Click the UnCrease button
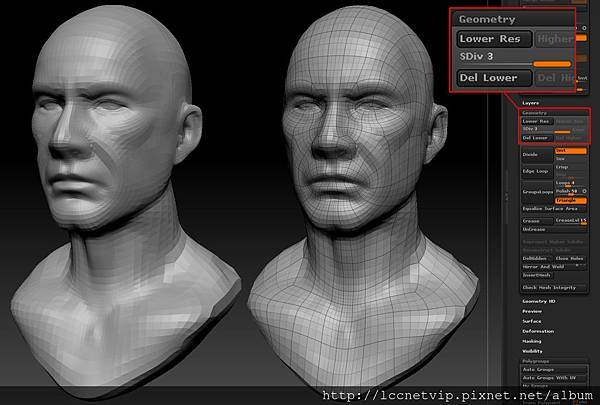Screen dimensions: 600x405 pos(554,229)
